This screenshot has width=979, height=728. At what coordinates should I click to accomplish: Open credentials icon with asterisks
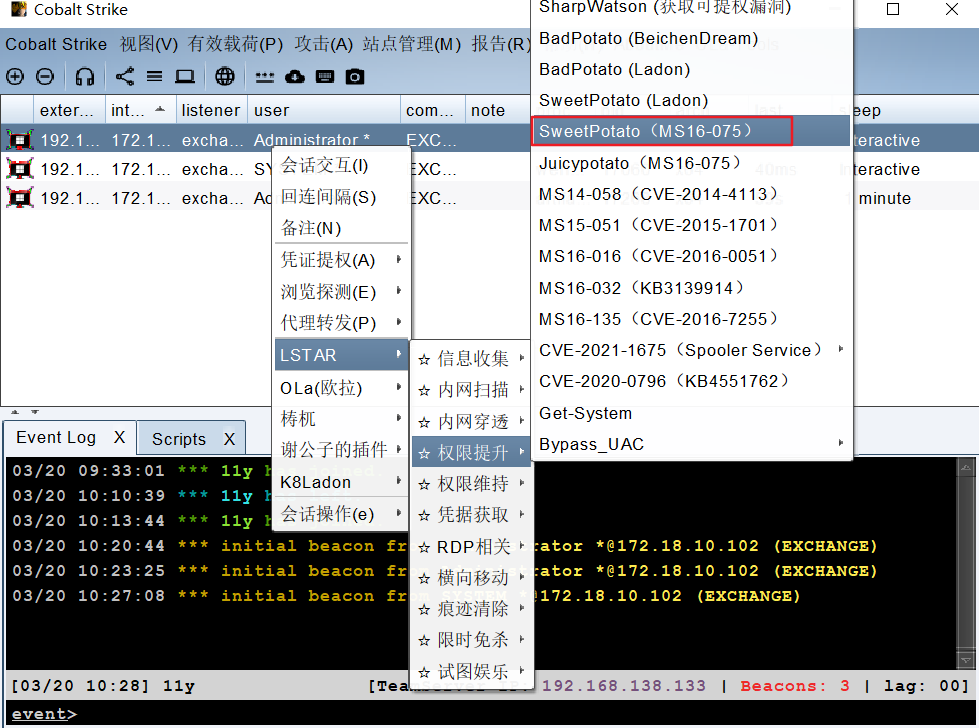[265, 77]
